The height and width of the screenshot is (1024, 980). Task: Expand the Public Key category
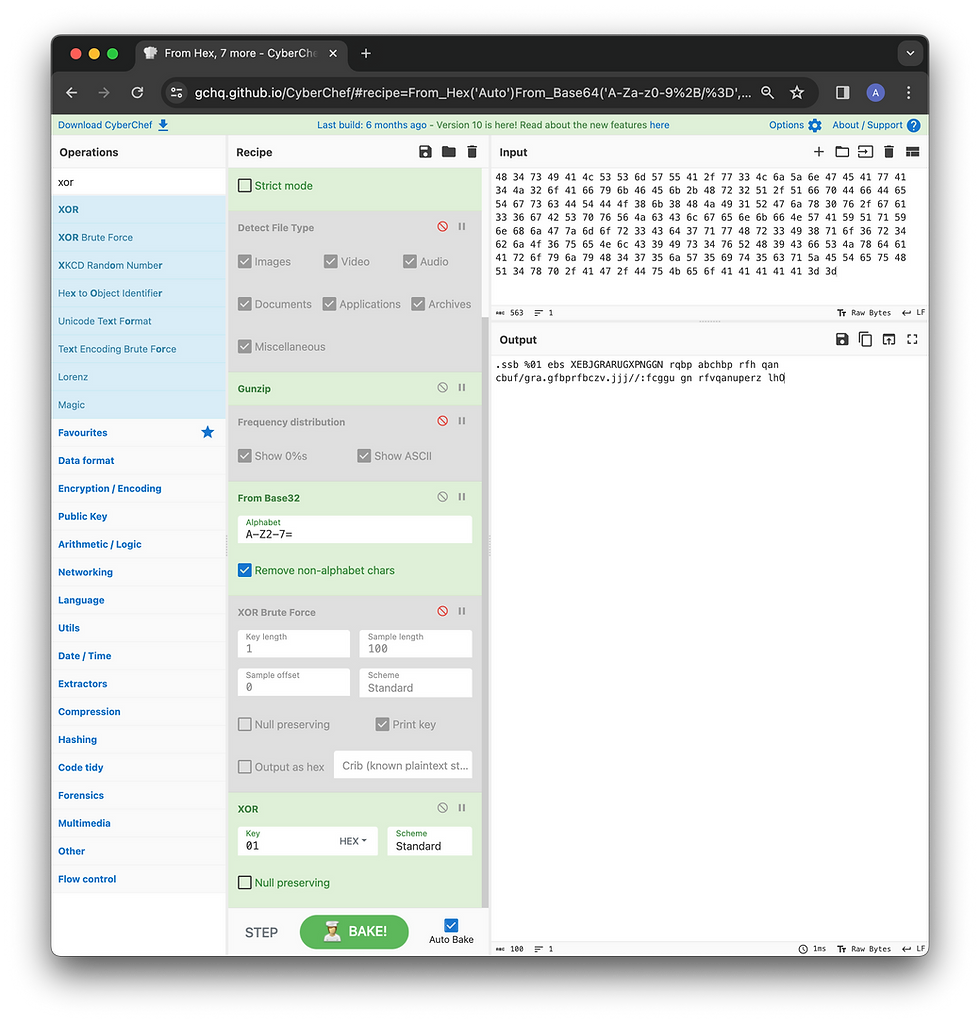click(x=82, y=516)
